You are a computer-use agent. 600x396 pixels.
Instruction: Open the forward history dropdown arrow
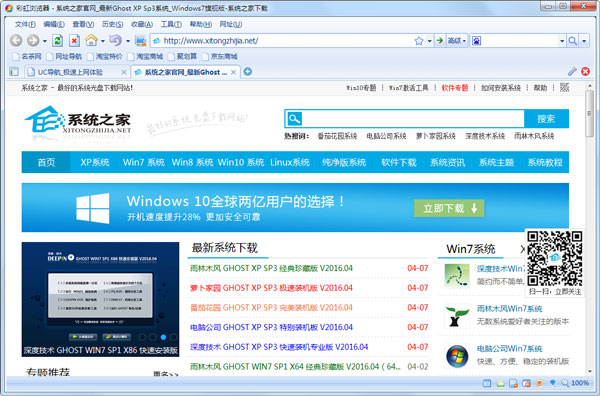coord(45,41)
